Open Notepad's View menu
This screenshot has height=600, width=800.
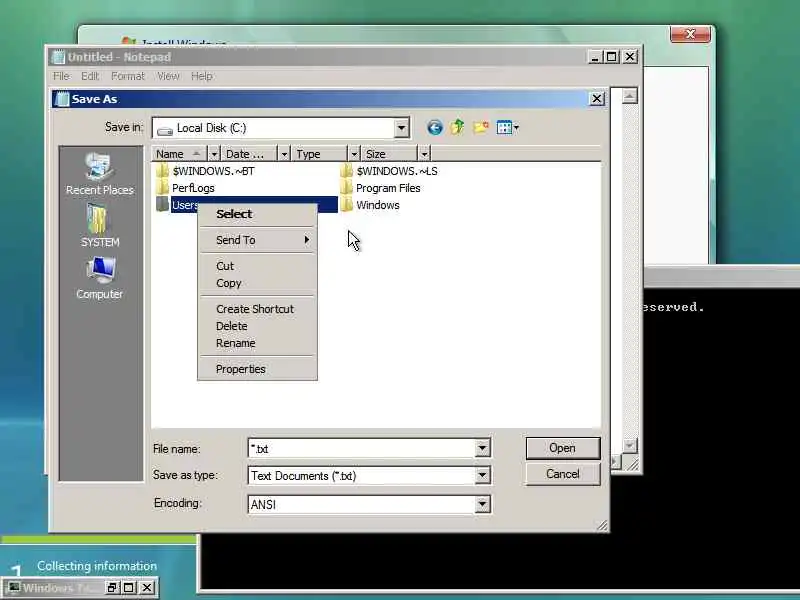click(168, 76)
